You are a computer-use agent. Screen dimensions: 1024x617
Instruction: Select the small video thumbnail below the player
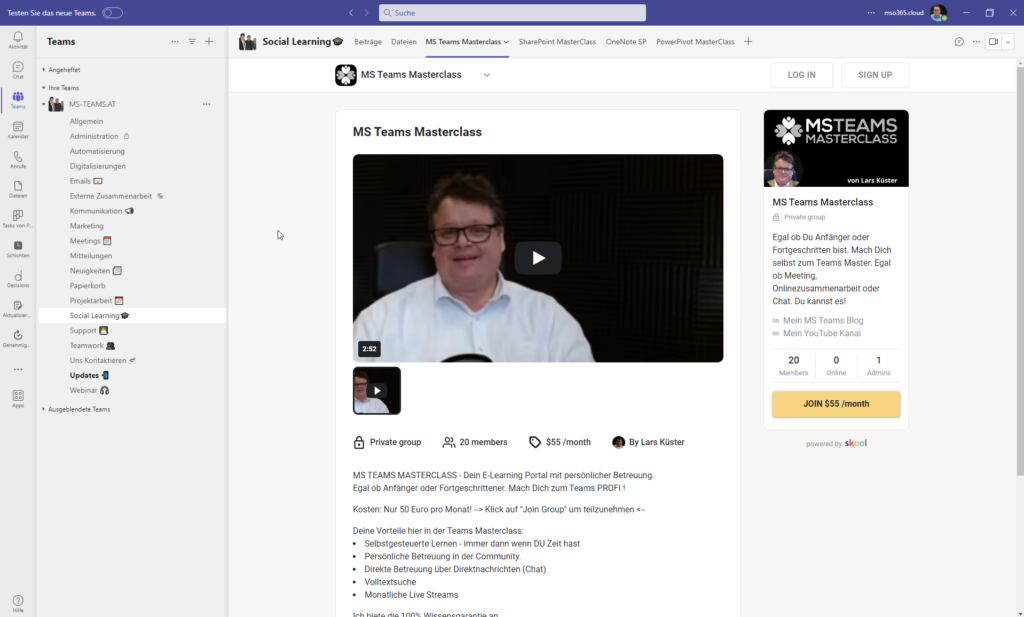pyautogui.click(x=377, y=390)
